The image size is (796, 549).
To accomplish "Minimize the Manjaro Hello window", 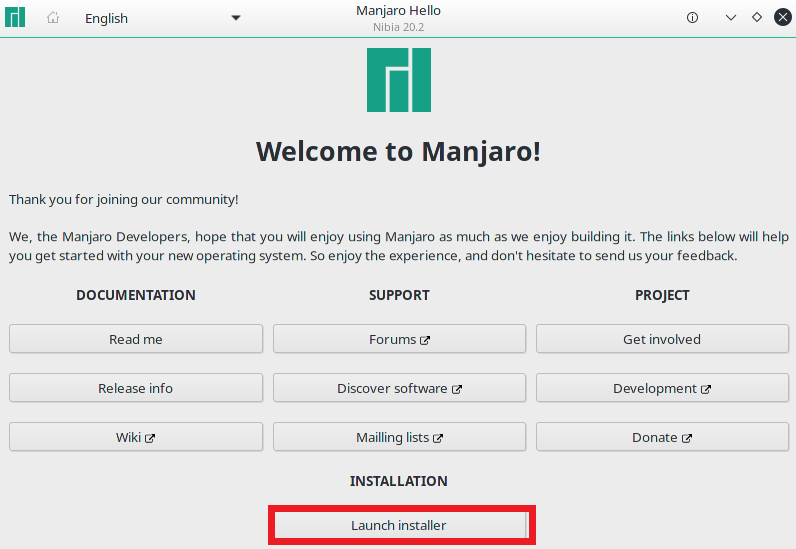I will tap(731, 18).
